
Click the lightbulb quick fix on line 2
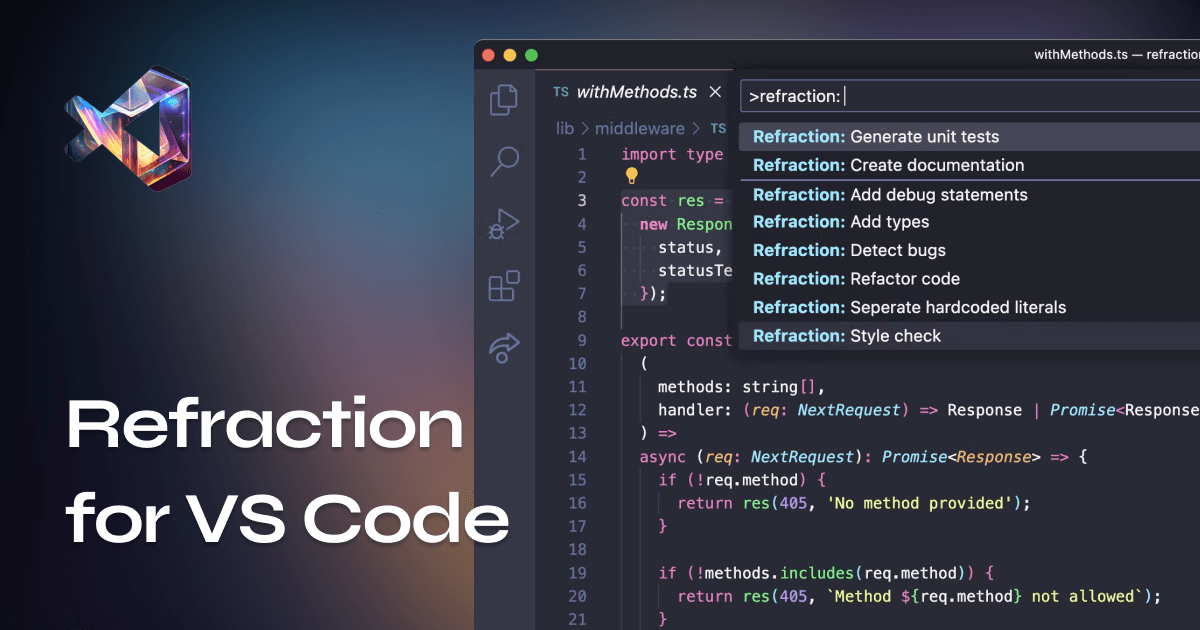(634, 177)
